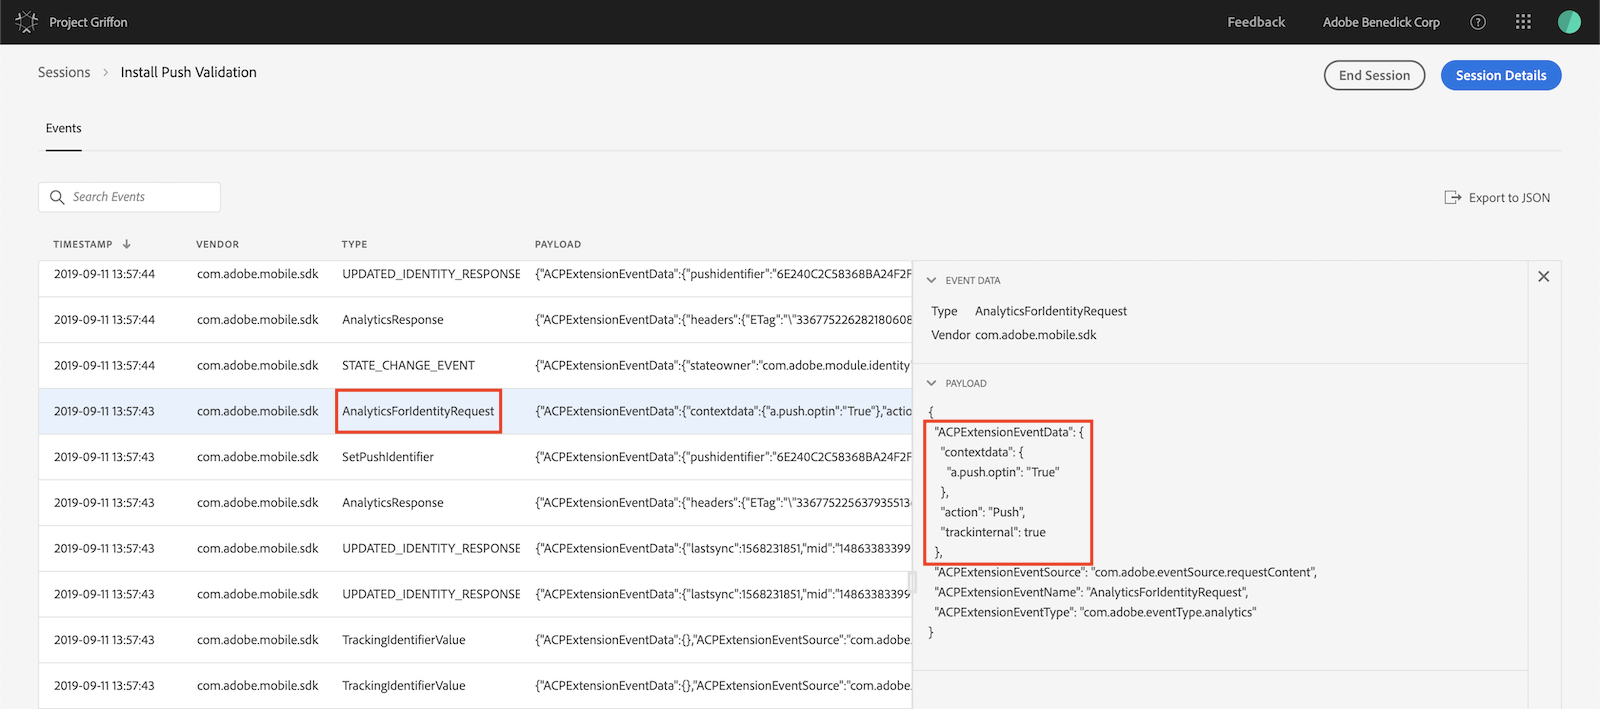Screen dimensions: 1600x709
Task: Select the AnalyticsForIdentityRequest type in the table
Action: pyautogui.click(x=418, y=412)
